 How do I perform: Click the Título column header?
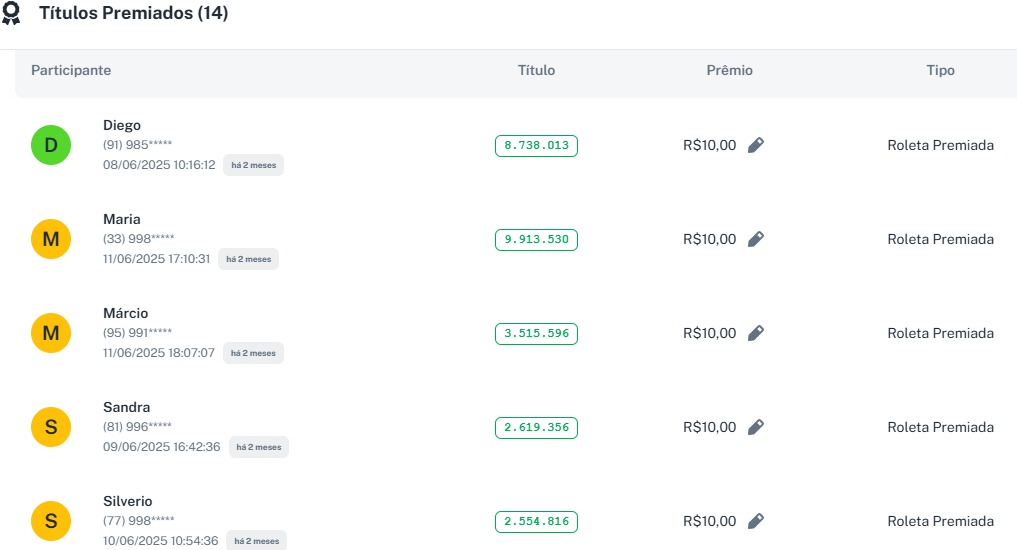(536, 71)
